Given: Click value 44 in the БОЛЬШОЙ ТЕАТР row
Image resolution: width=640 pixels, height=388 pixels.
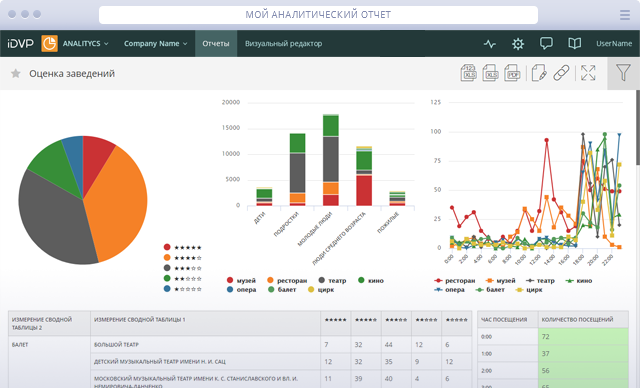Looking at the screenshot, I should [396, 345].
